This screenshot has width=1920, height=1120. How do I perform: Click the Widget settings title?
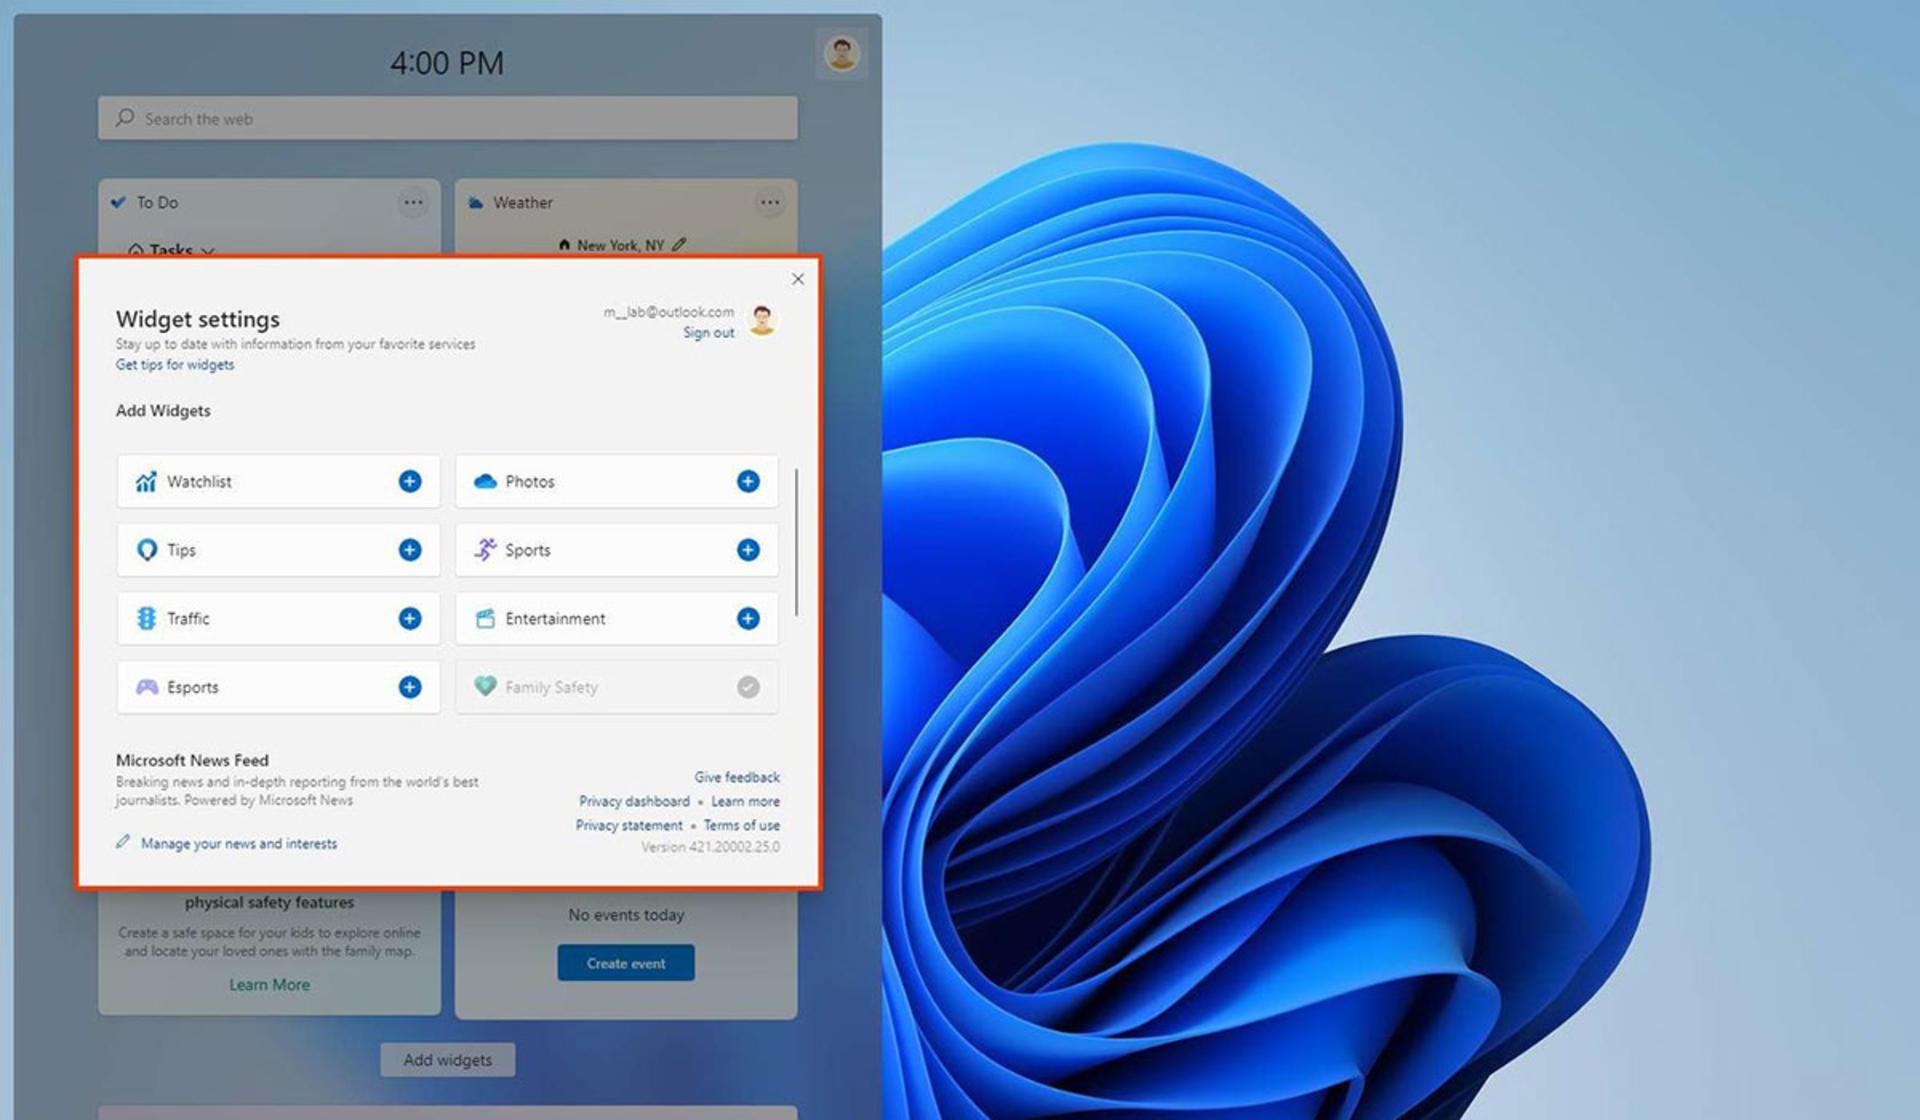point(198,319)
